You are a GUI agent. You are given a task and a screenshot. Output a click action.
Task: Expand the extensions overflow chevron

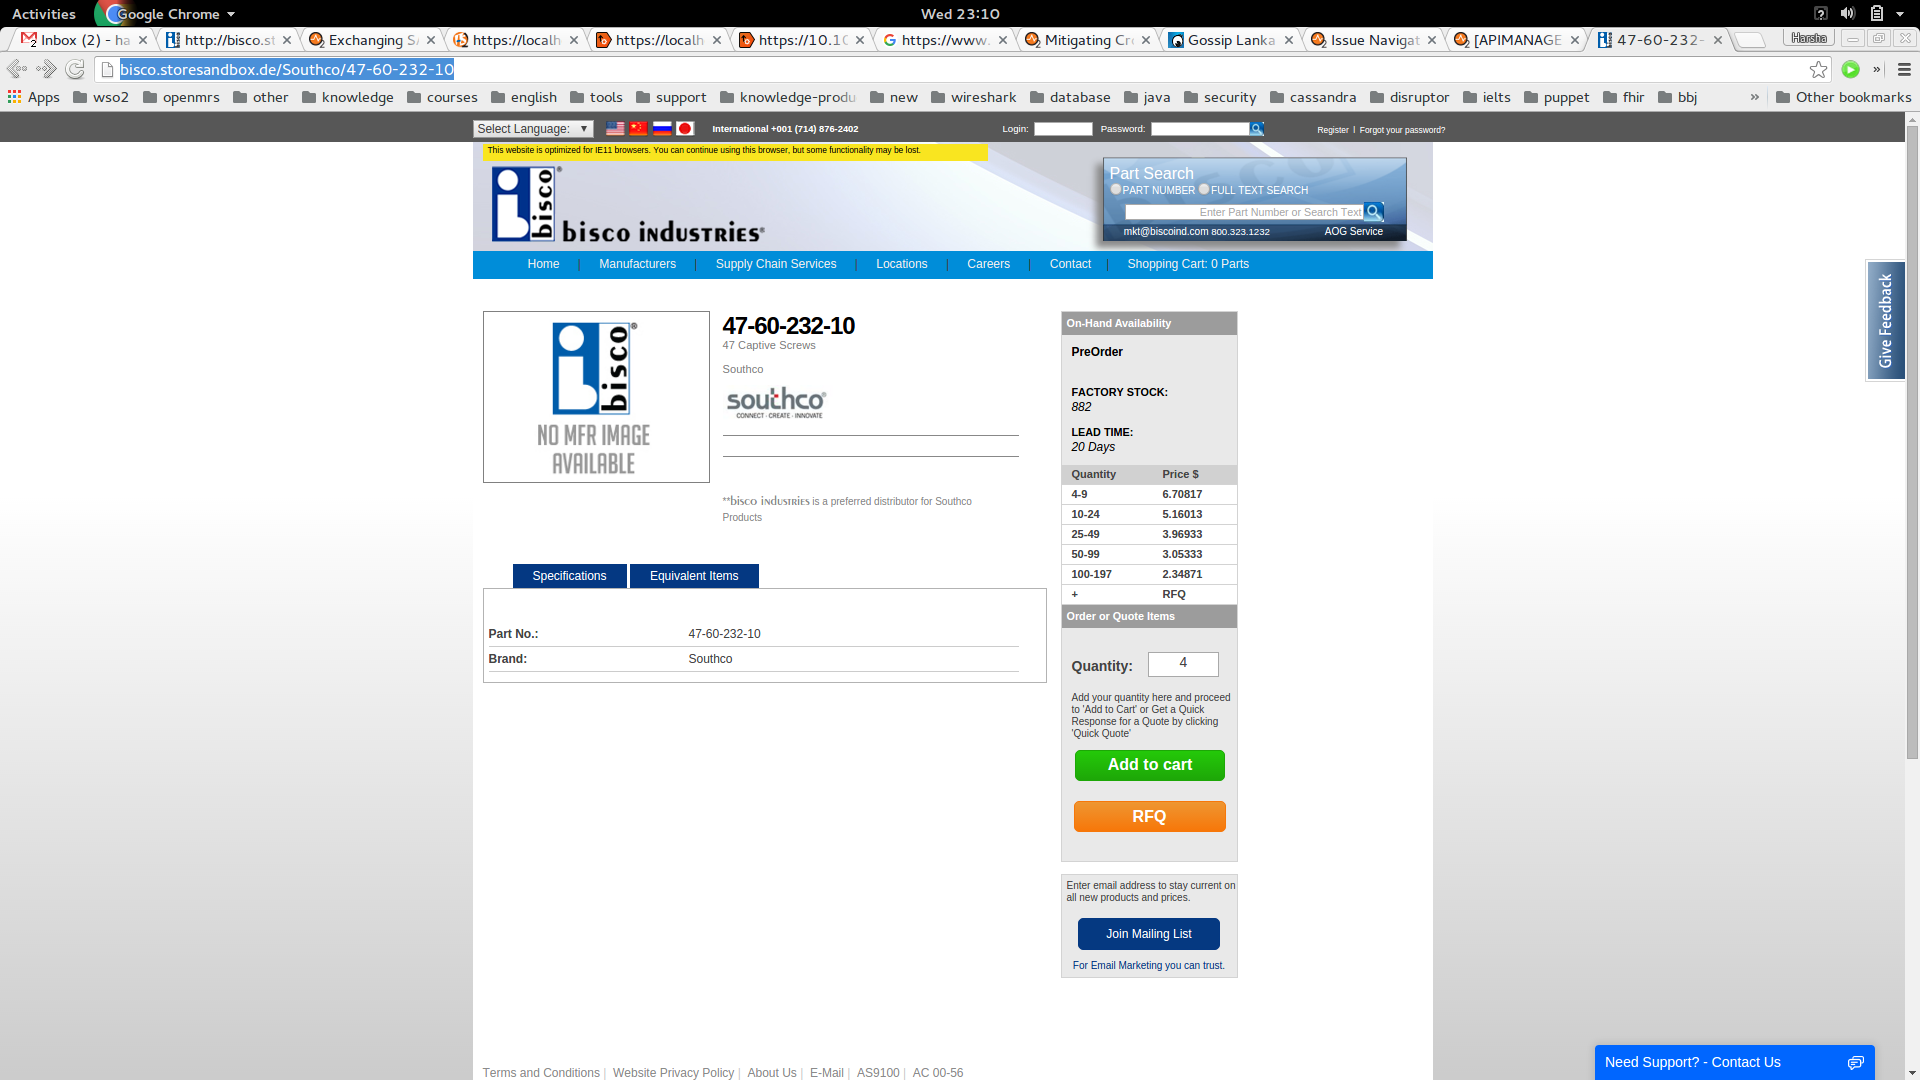(x=1877, y=69)
